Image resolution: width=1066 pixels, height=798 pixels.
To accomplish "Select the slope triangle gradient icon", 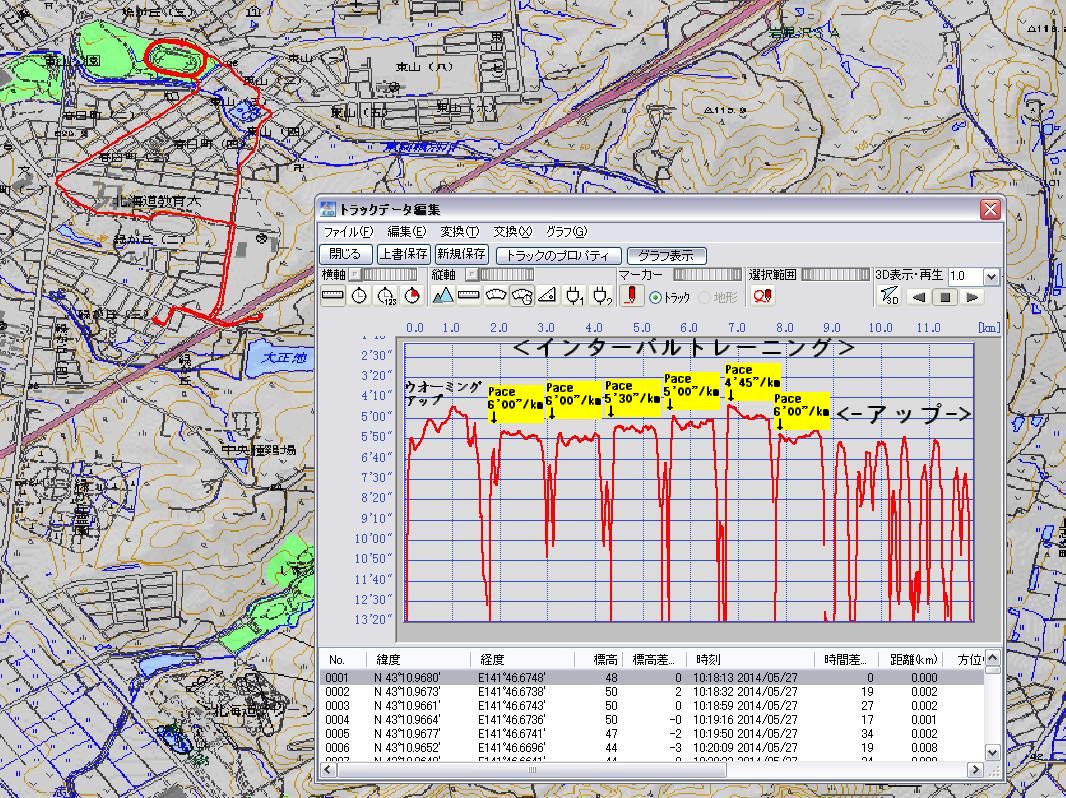I will [549, 296].
